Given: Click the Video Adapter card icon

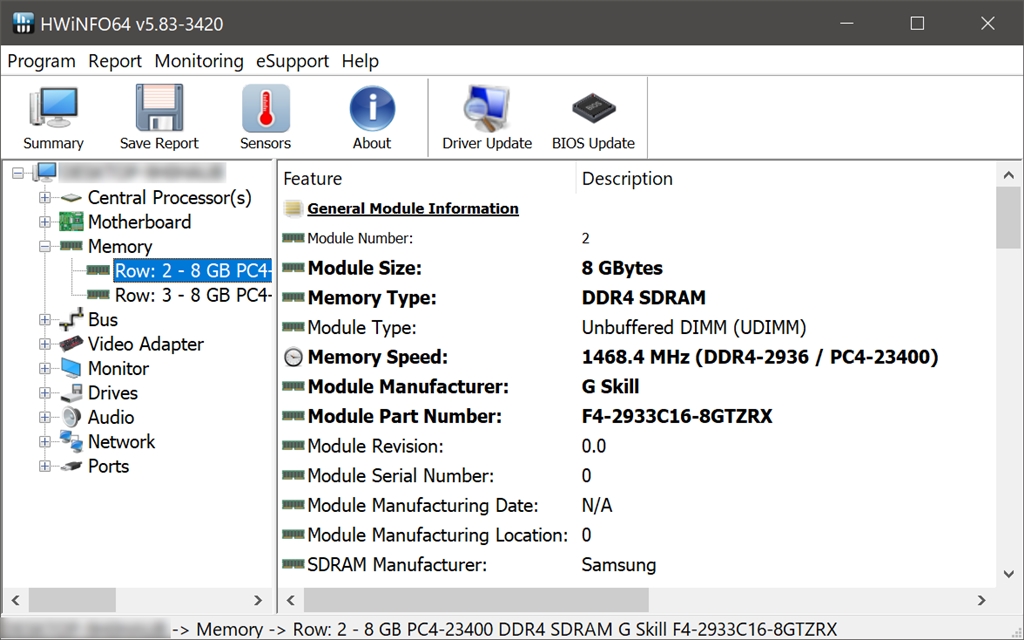Looking at the screenshot, I should click(x=71, y=344).
